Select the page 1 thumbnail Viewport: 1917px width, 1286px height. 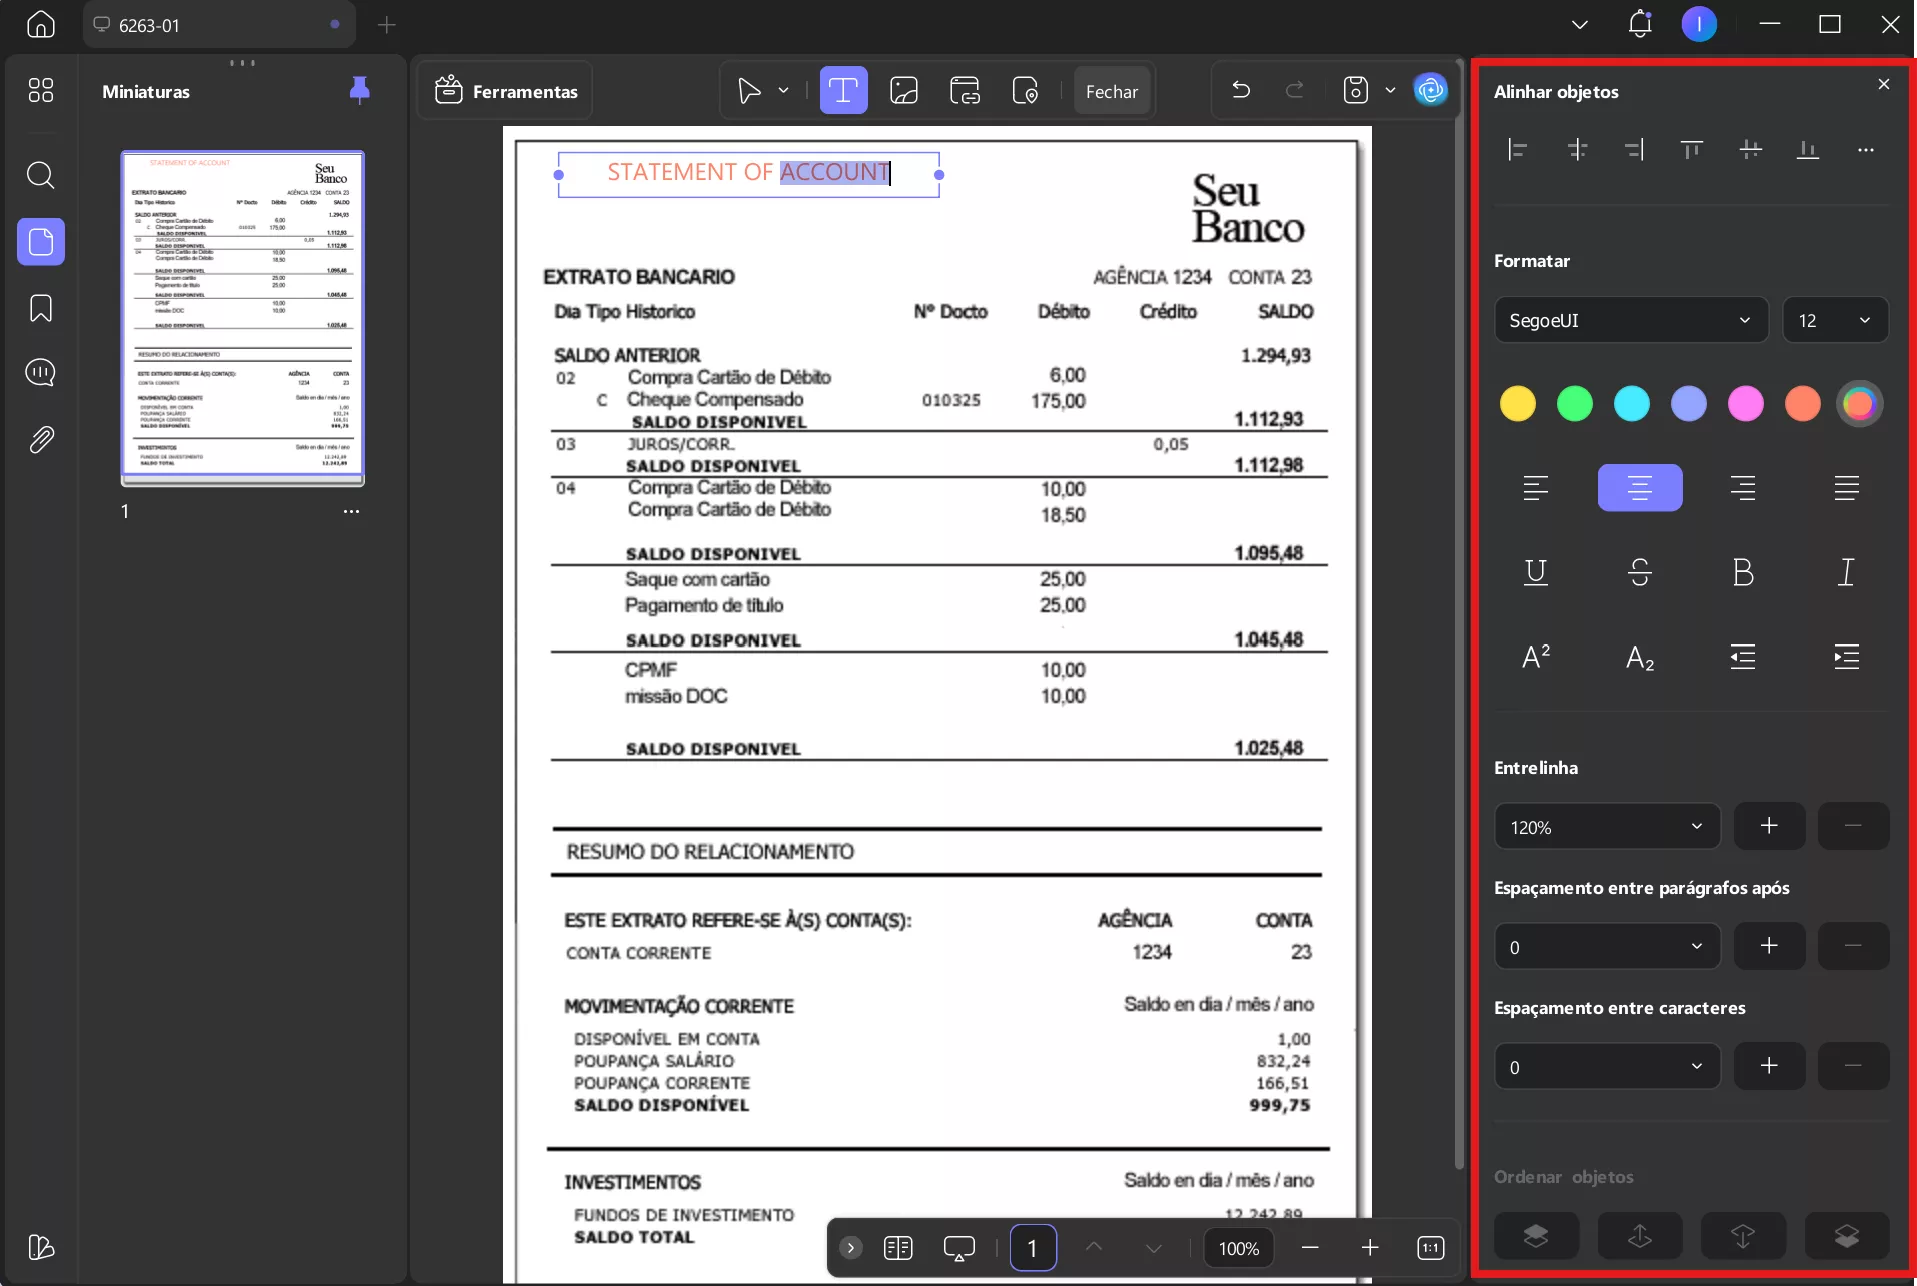point(242,317)
